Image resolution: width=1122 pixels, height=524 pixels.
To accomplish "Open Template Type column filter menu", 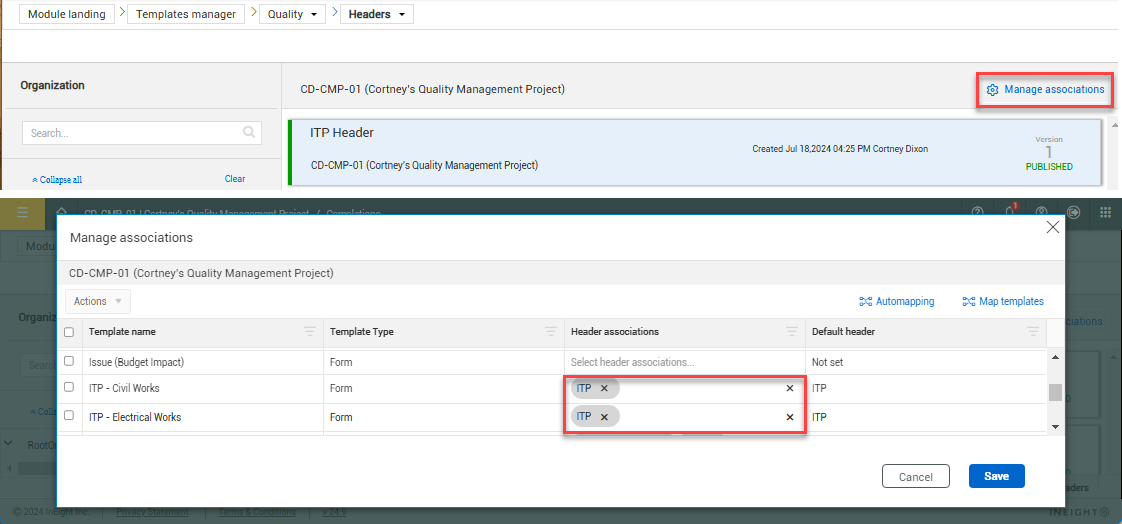I will pos(550,332).
